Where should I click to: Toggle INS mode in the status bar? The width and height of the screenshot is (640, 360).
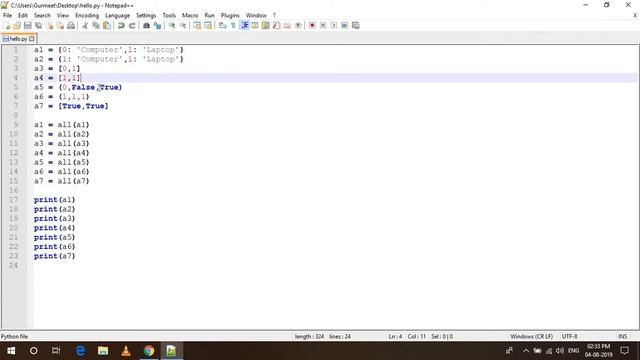(x=622, y=336)
